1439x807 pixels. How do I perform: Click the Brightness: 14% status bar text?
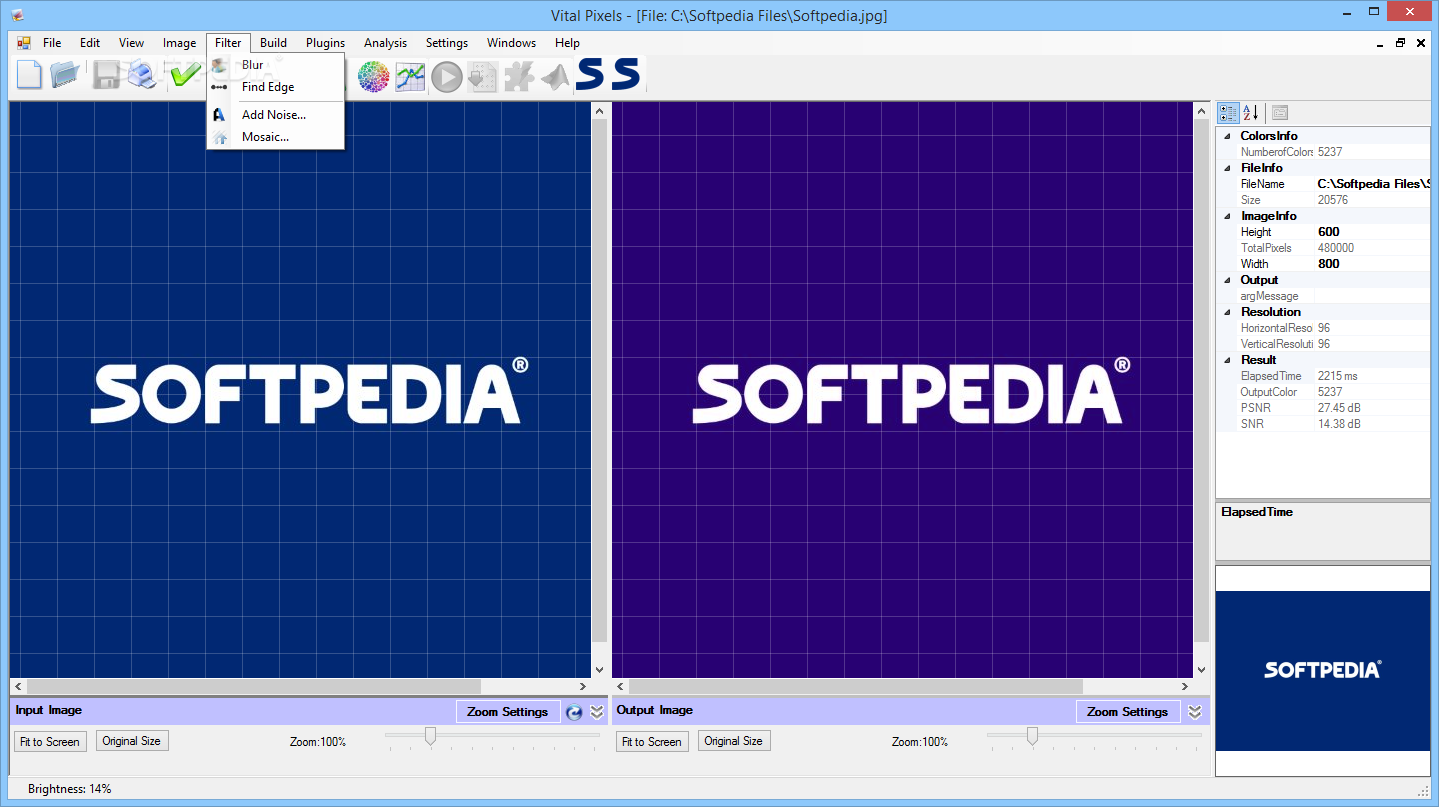pyautogui.click(x=70, y=789)
